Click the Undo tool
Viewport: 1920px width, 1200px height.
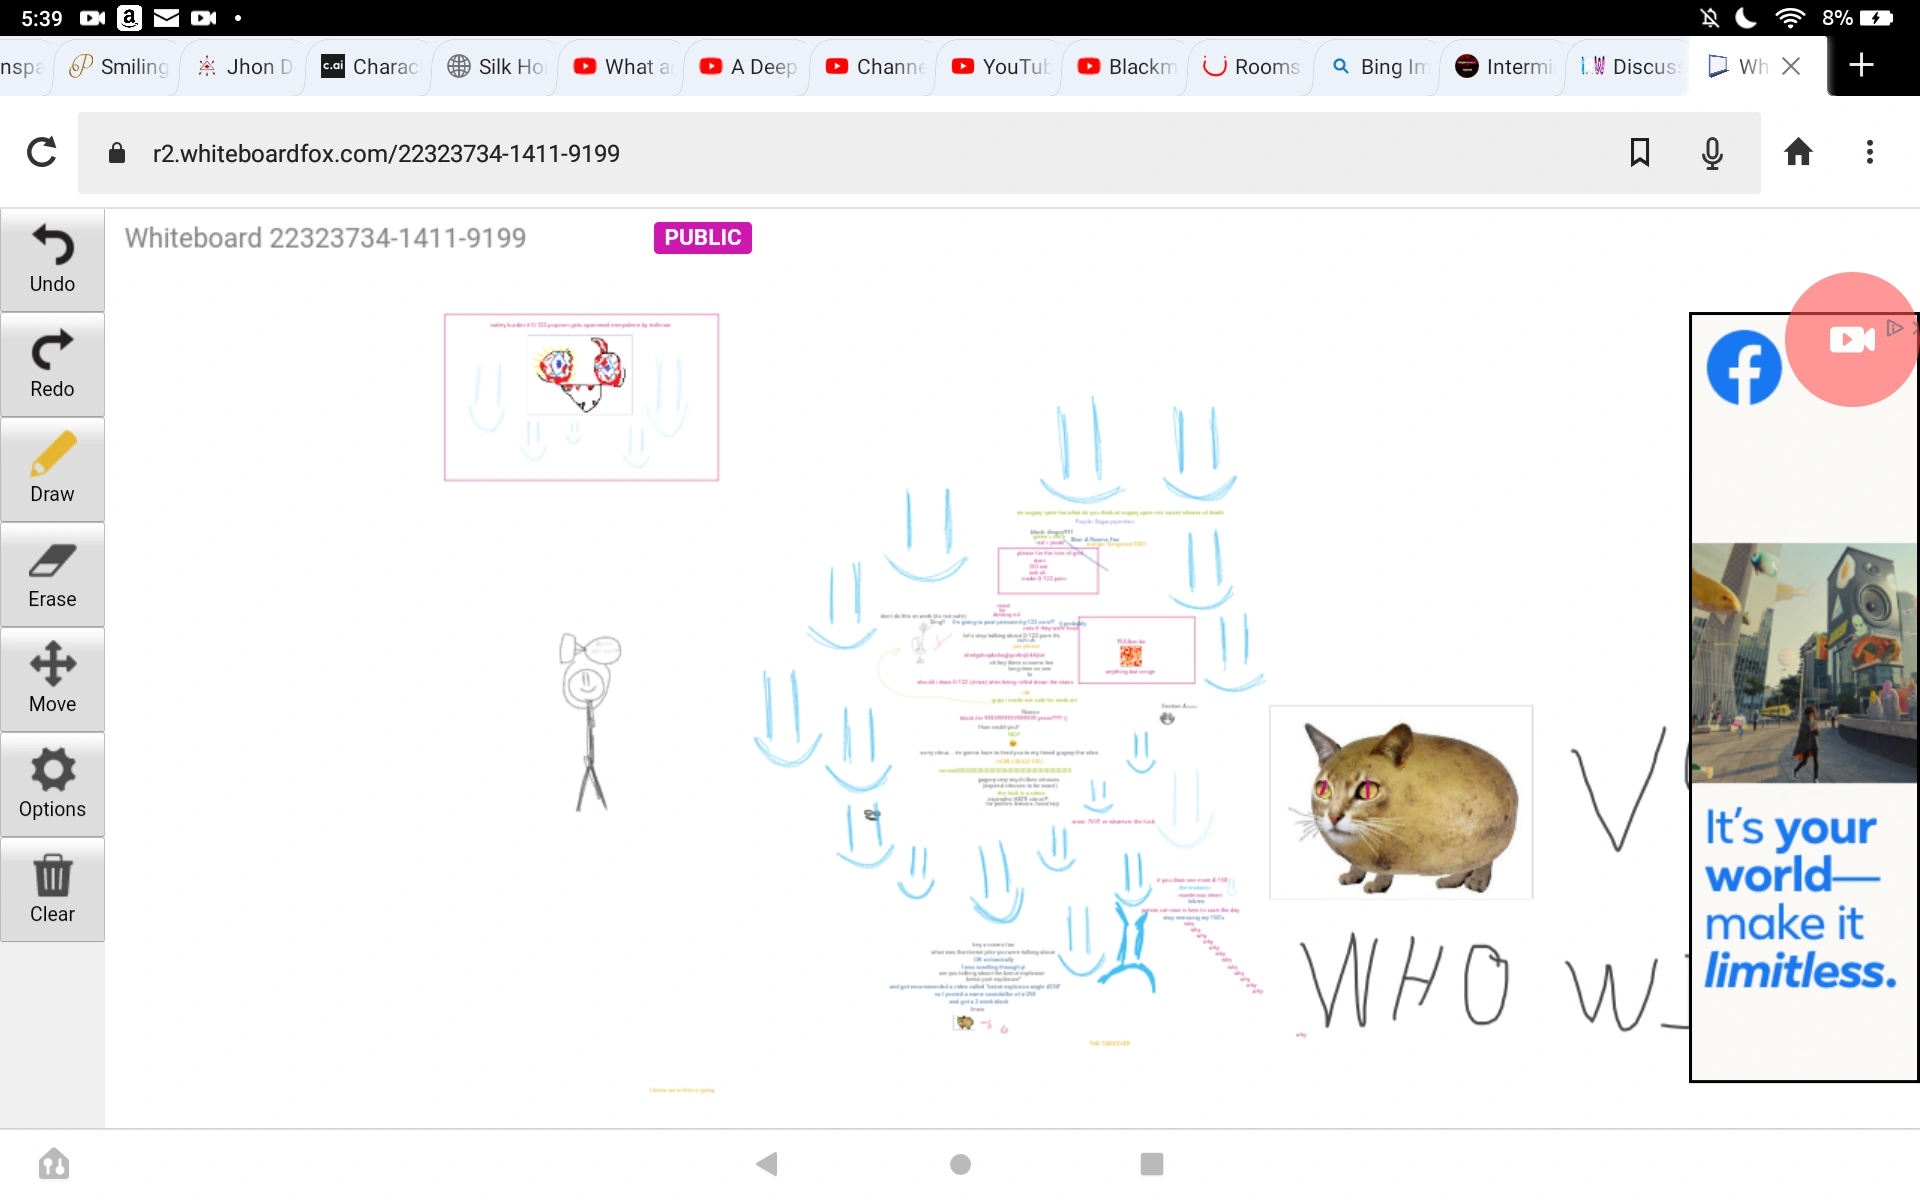pyautogui.click(x=52, y=260)
